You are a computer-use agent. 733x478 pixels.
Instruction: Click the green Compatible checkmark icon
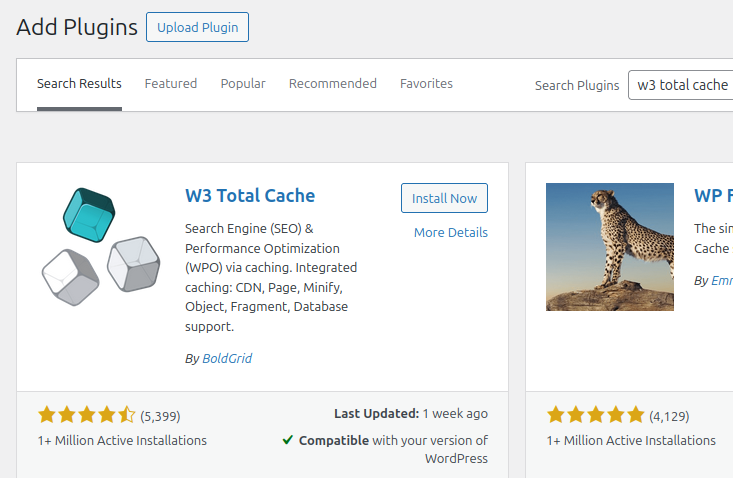pos(287,440)
